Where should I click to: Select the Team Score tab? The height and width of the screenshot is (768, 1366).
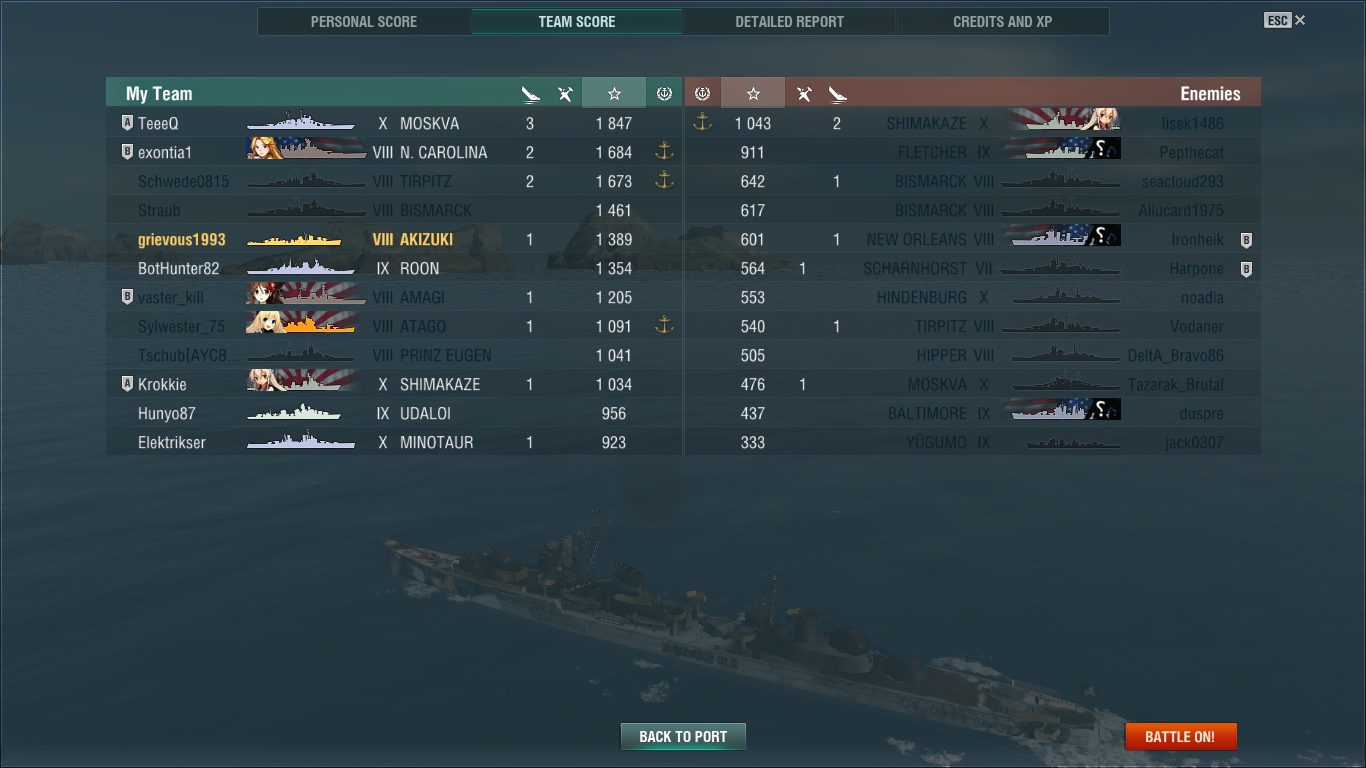577,21
